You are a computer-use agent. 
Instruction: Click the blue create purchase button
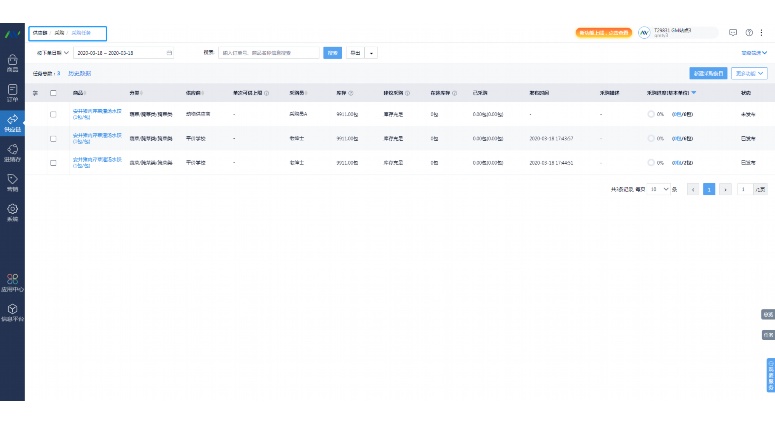[708, 73]
